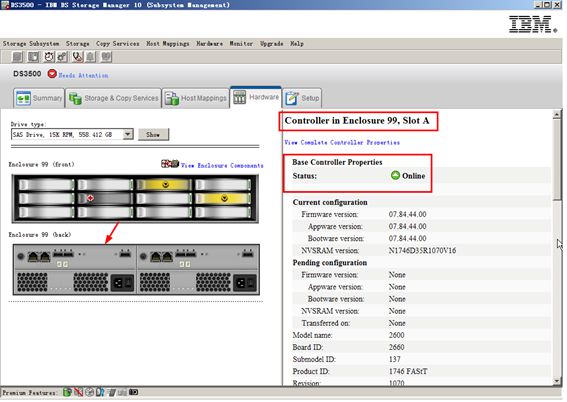Click the red Needs Attention status icon

tap(52, 74)
